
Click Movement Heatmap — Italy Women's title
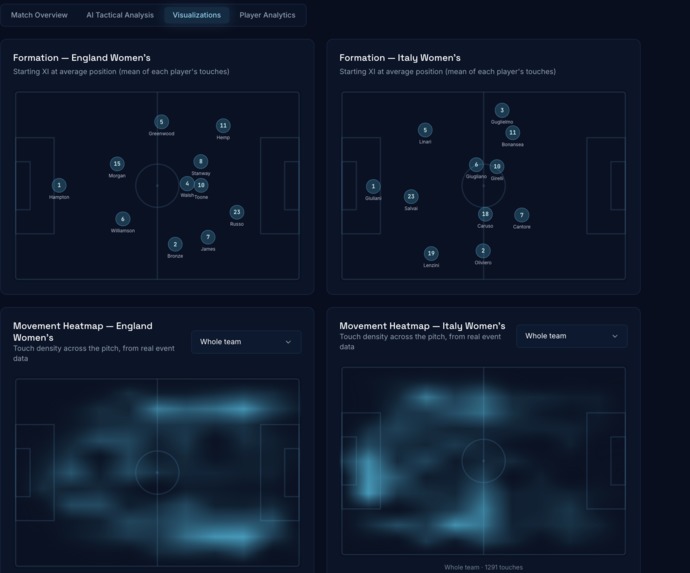(x=422, y=326)
